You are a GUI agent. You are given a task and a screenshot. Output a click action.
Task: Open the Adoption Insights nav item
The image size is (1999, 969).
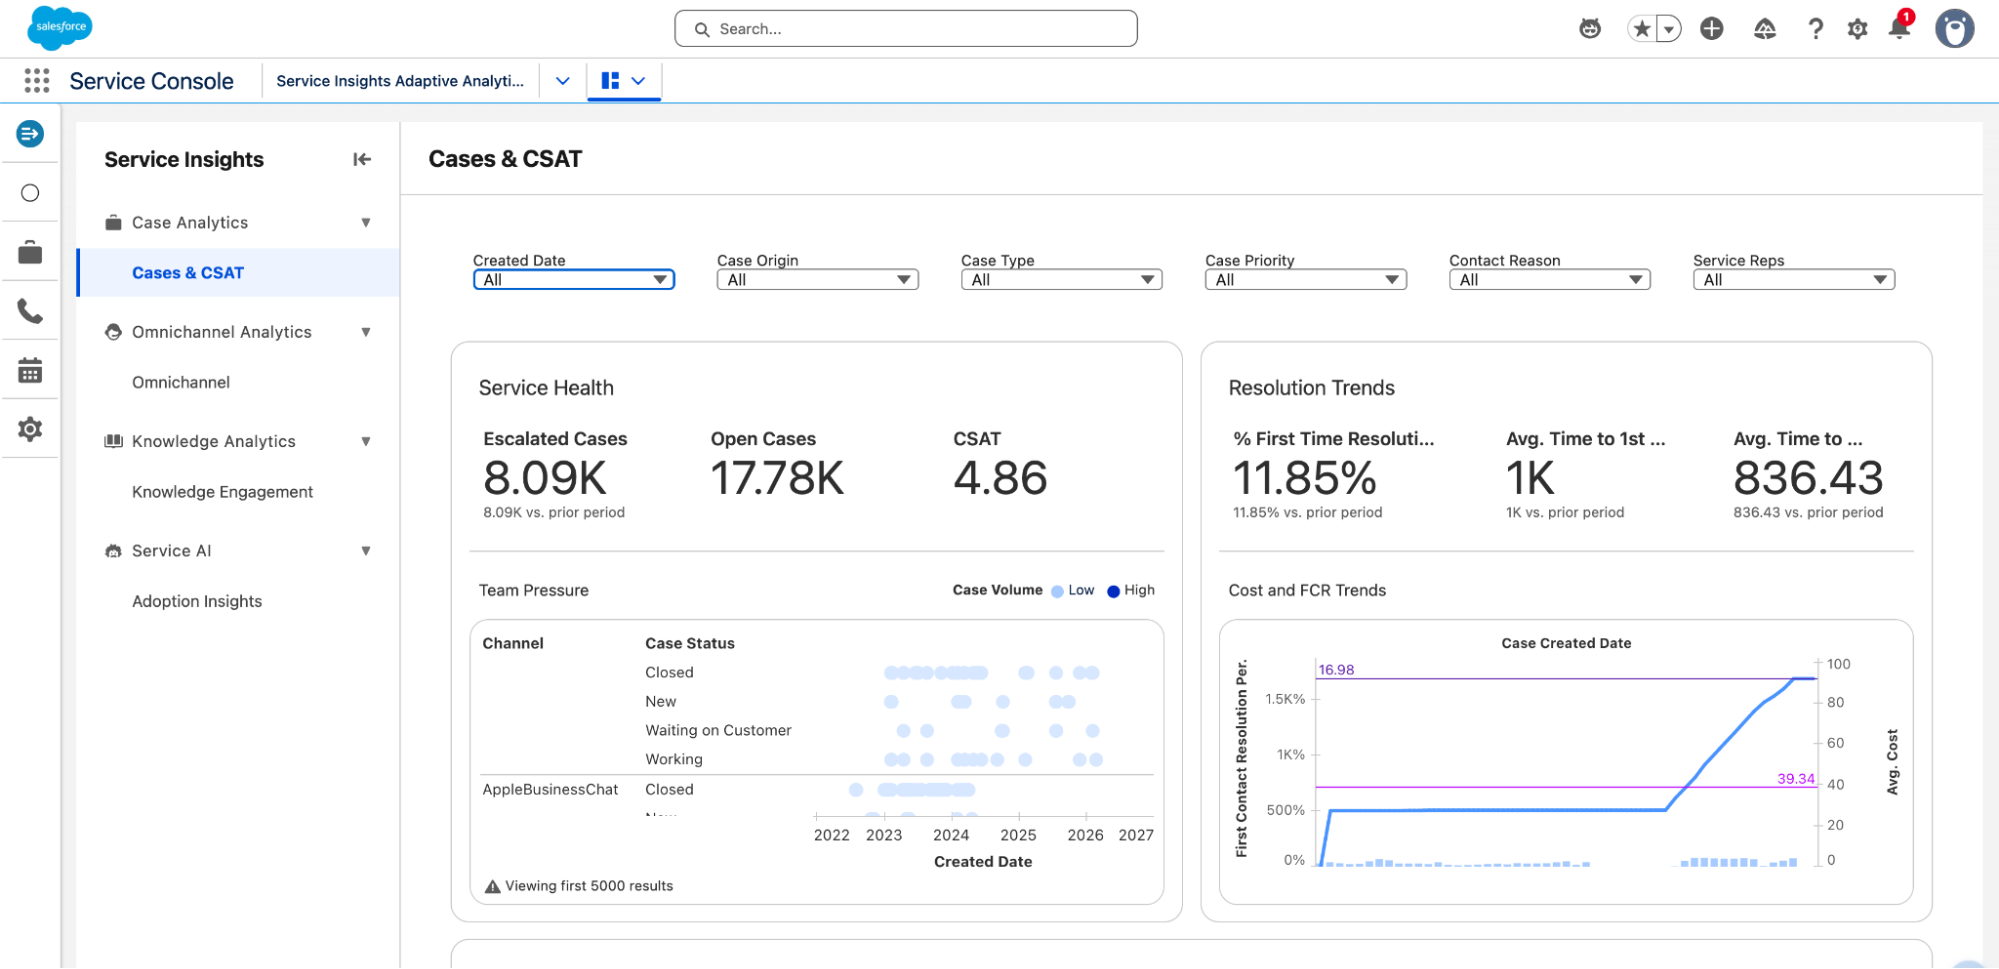(x=197, y=601)
